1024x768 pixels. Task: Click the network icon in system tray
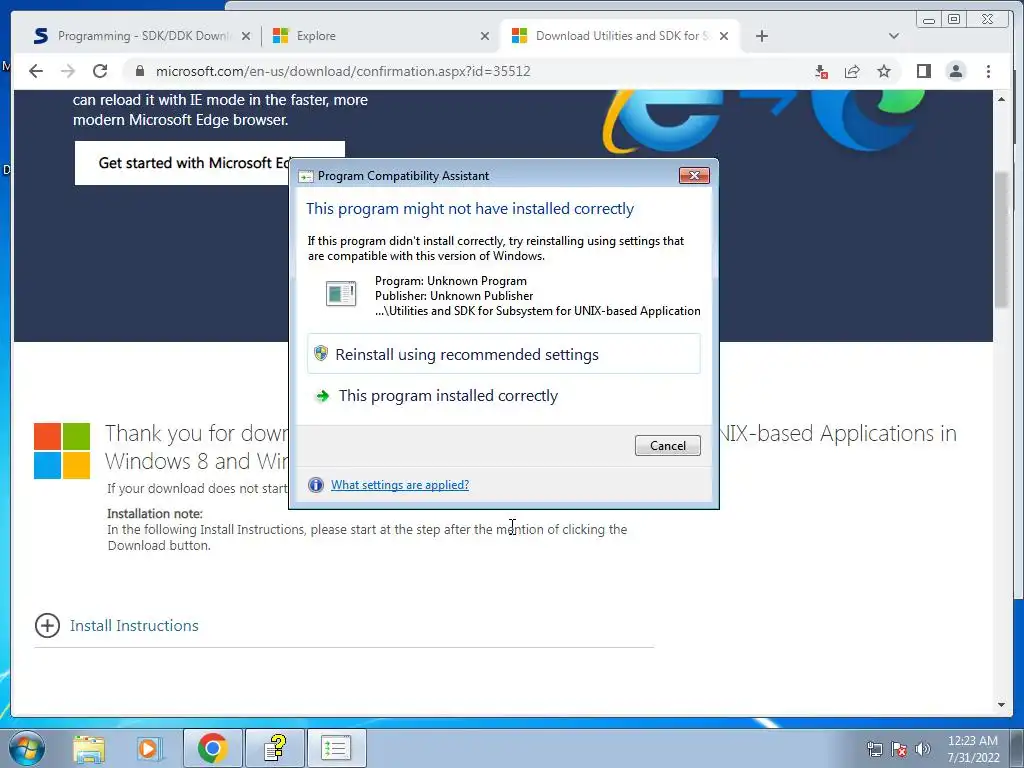pos(874,749)
